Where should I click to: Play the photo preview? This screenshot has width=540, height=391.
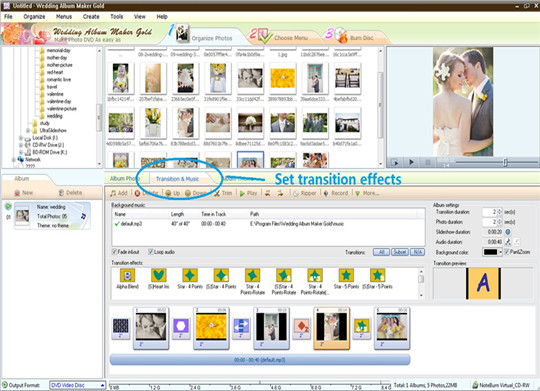click(411, 162)
